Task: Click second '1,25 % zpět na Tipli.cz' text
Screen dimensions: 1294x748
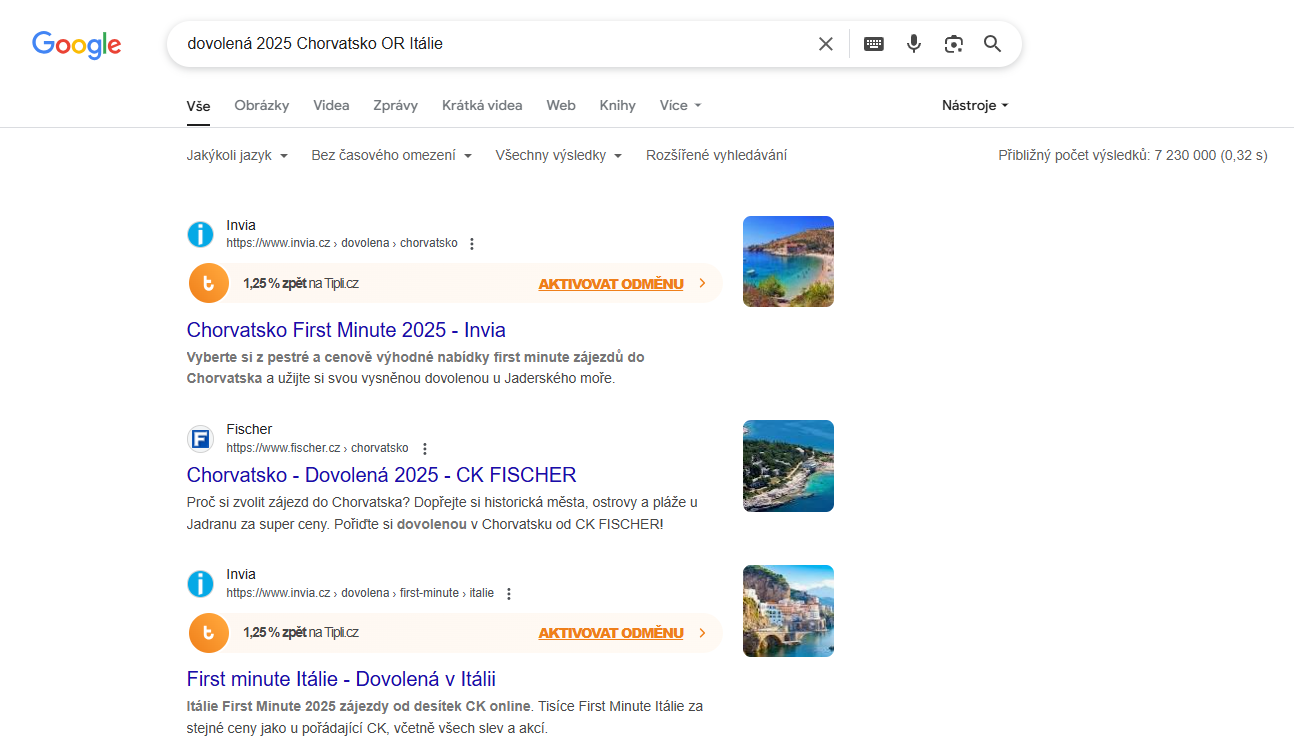Action: point(301,633)
